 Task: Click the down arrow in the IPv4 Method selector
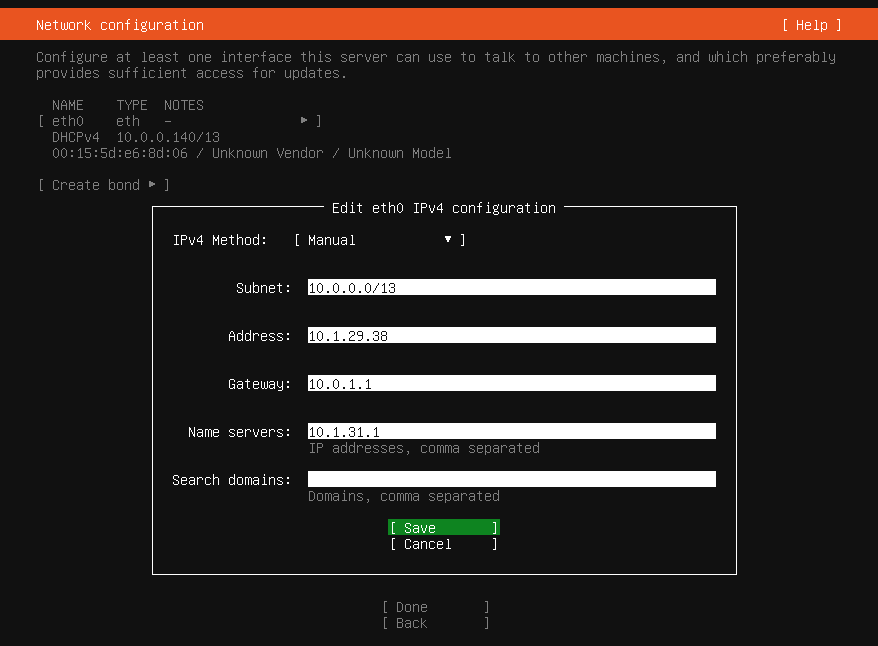pos(448,240)
